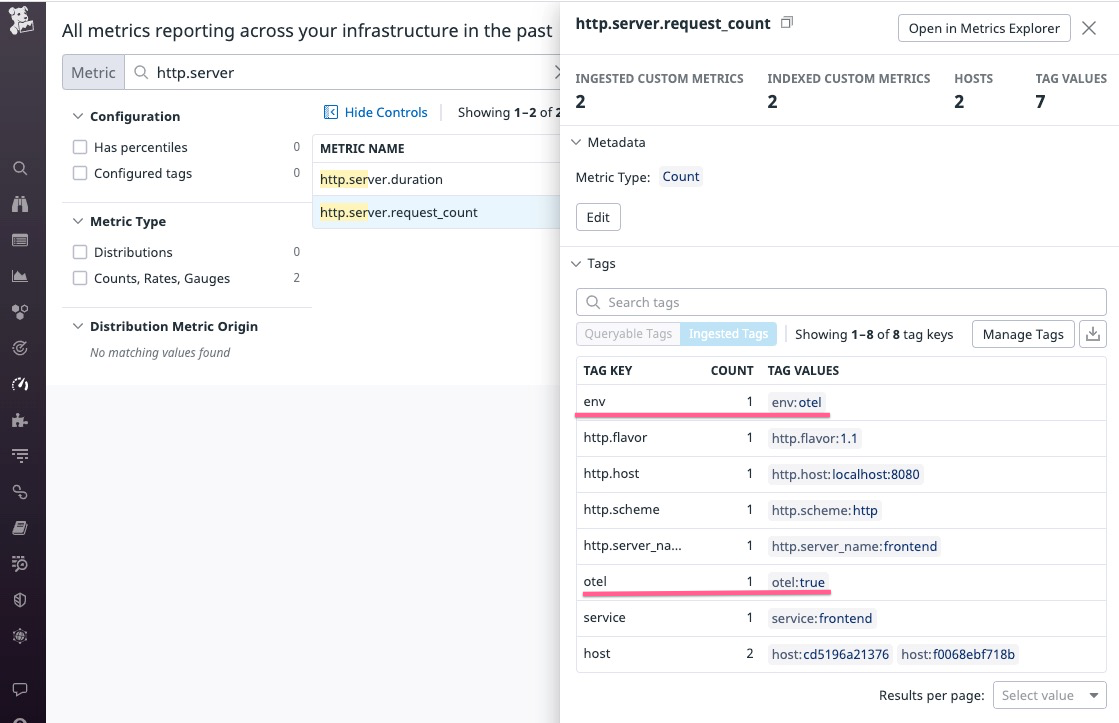Click the binoculars icon in sidebar
1119x723 pixels.
point(20,204)
